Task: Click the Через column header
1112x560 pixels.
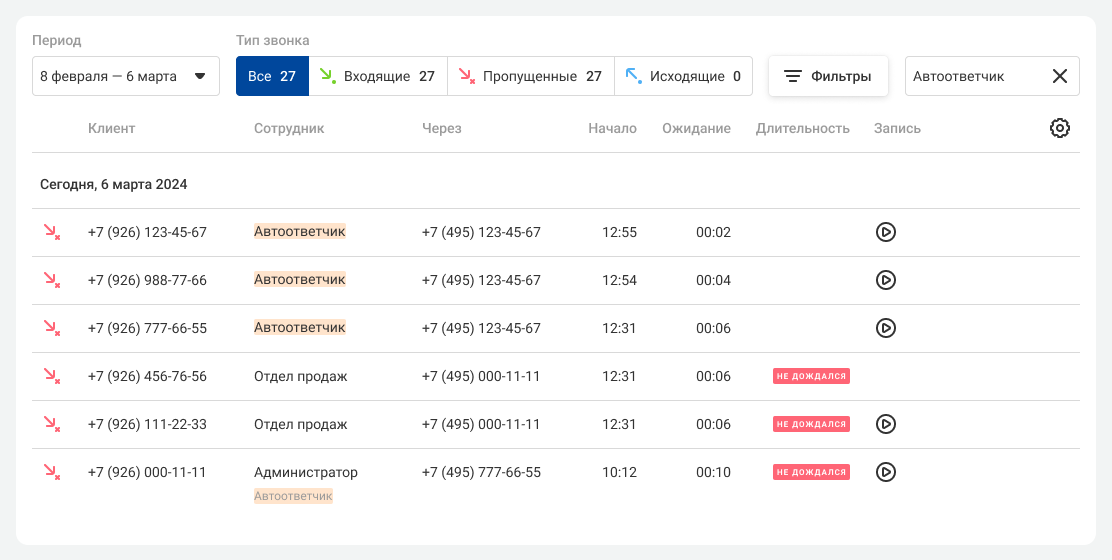Action: (441, 128)
